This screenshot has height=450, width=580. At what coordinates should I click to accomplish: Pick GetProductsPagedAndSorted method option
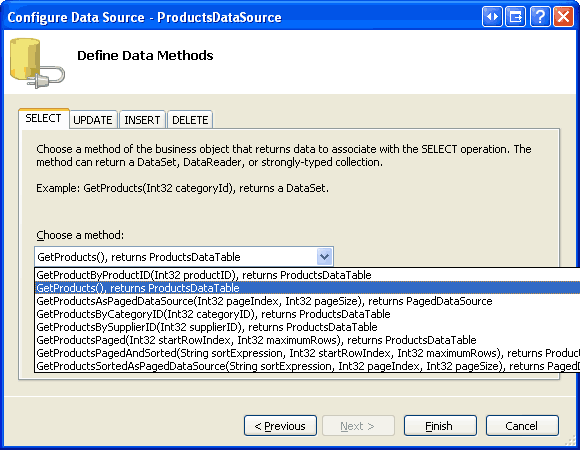[x=308, y=353]
